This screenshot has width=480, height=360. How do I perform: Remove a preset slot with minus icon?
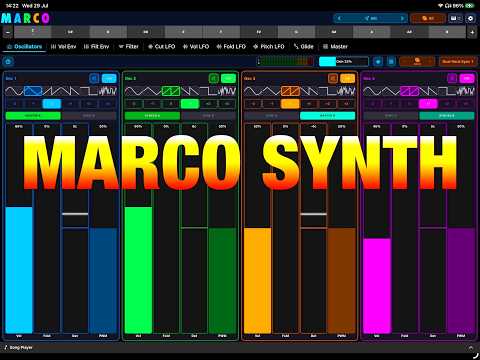pos(8,32)
